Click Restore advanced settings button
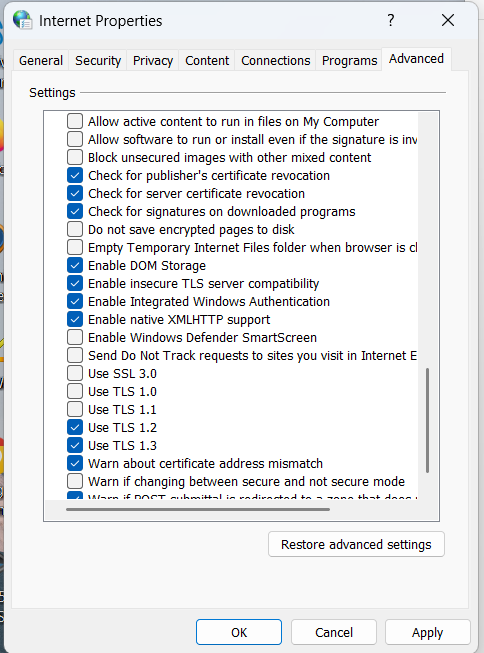This screenshot has width=484, height=653. [x=356, y=544]
